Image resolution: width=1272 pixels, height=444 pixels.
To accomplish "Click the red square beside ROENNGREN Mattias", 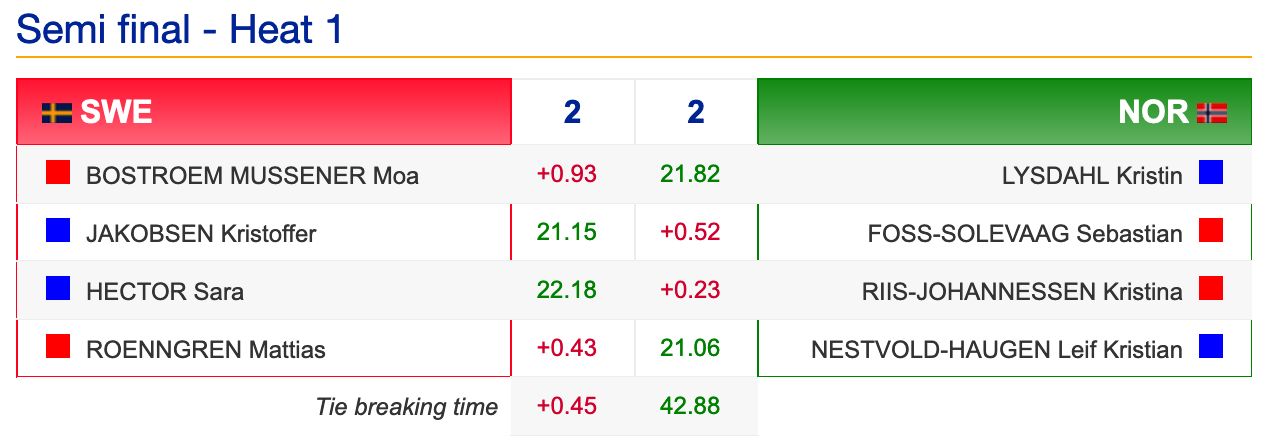I will (x=58, y=347).
